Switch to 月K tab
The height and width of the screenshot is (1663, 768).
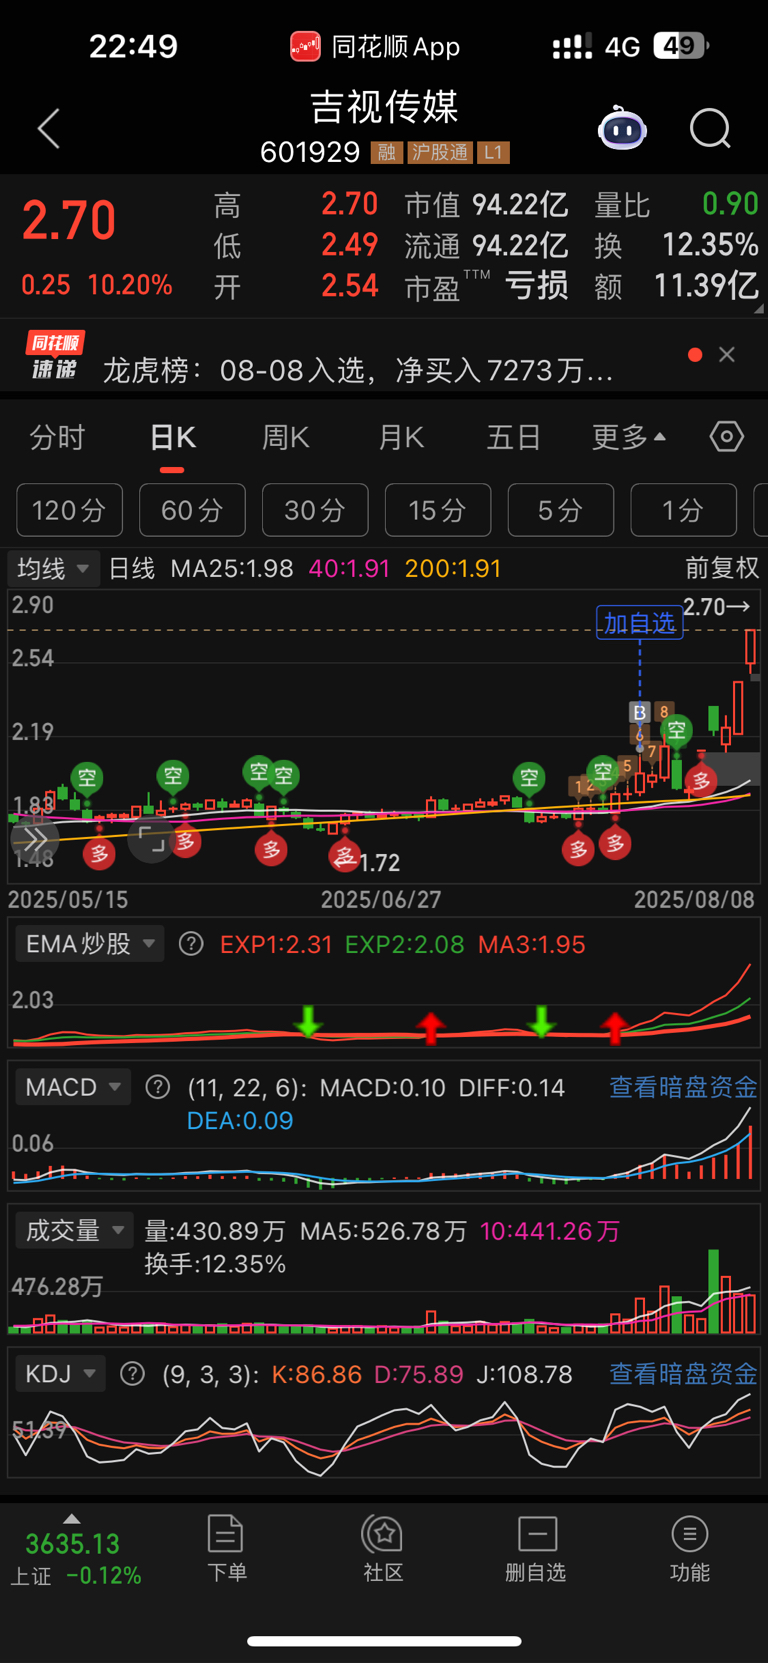click(x=401, y=438)
